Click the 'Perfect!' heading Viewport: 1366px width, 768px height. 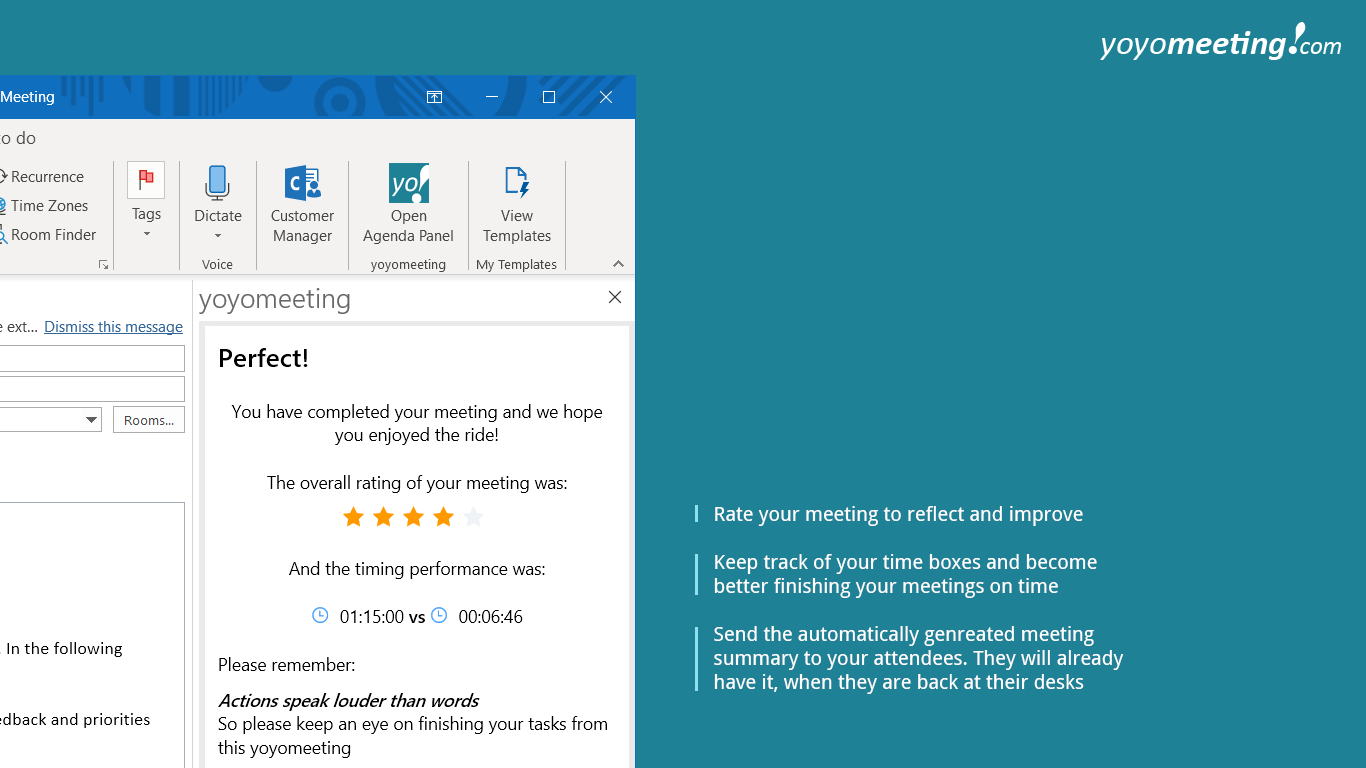click(x=263, y=358)
